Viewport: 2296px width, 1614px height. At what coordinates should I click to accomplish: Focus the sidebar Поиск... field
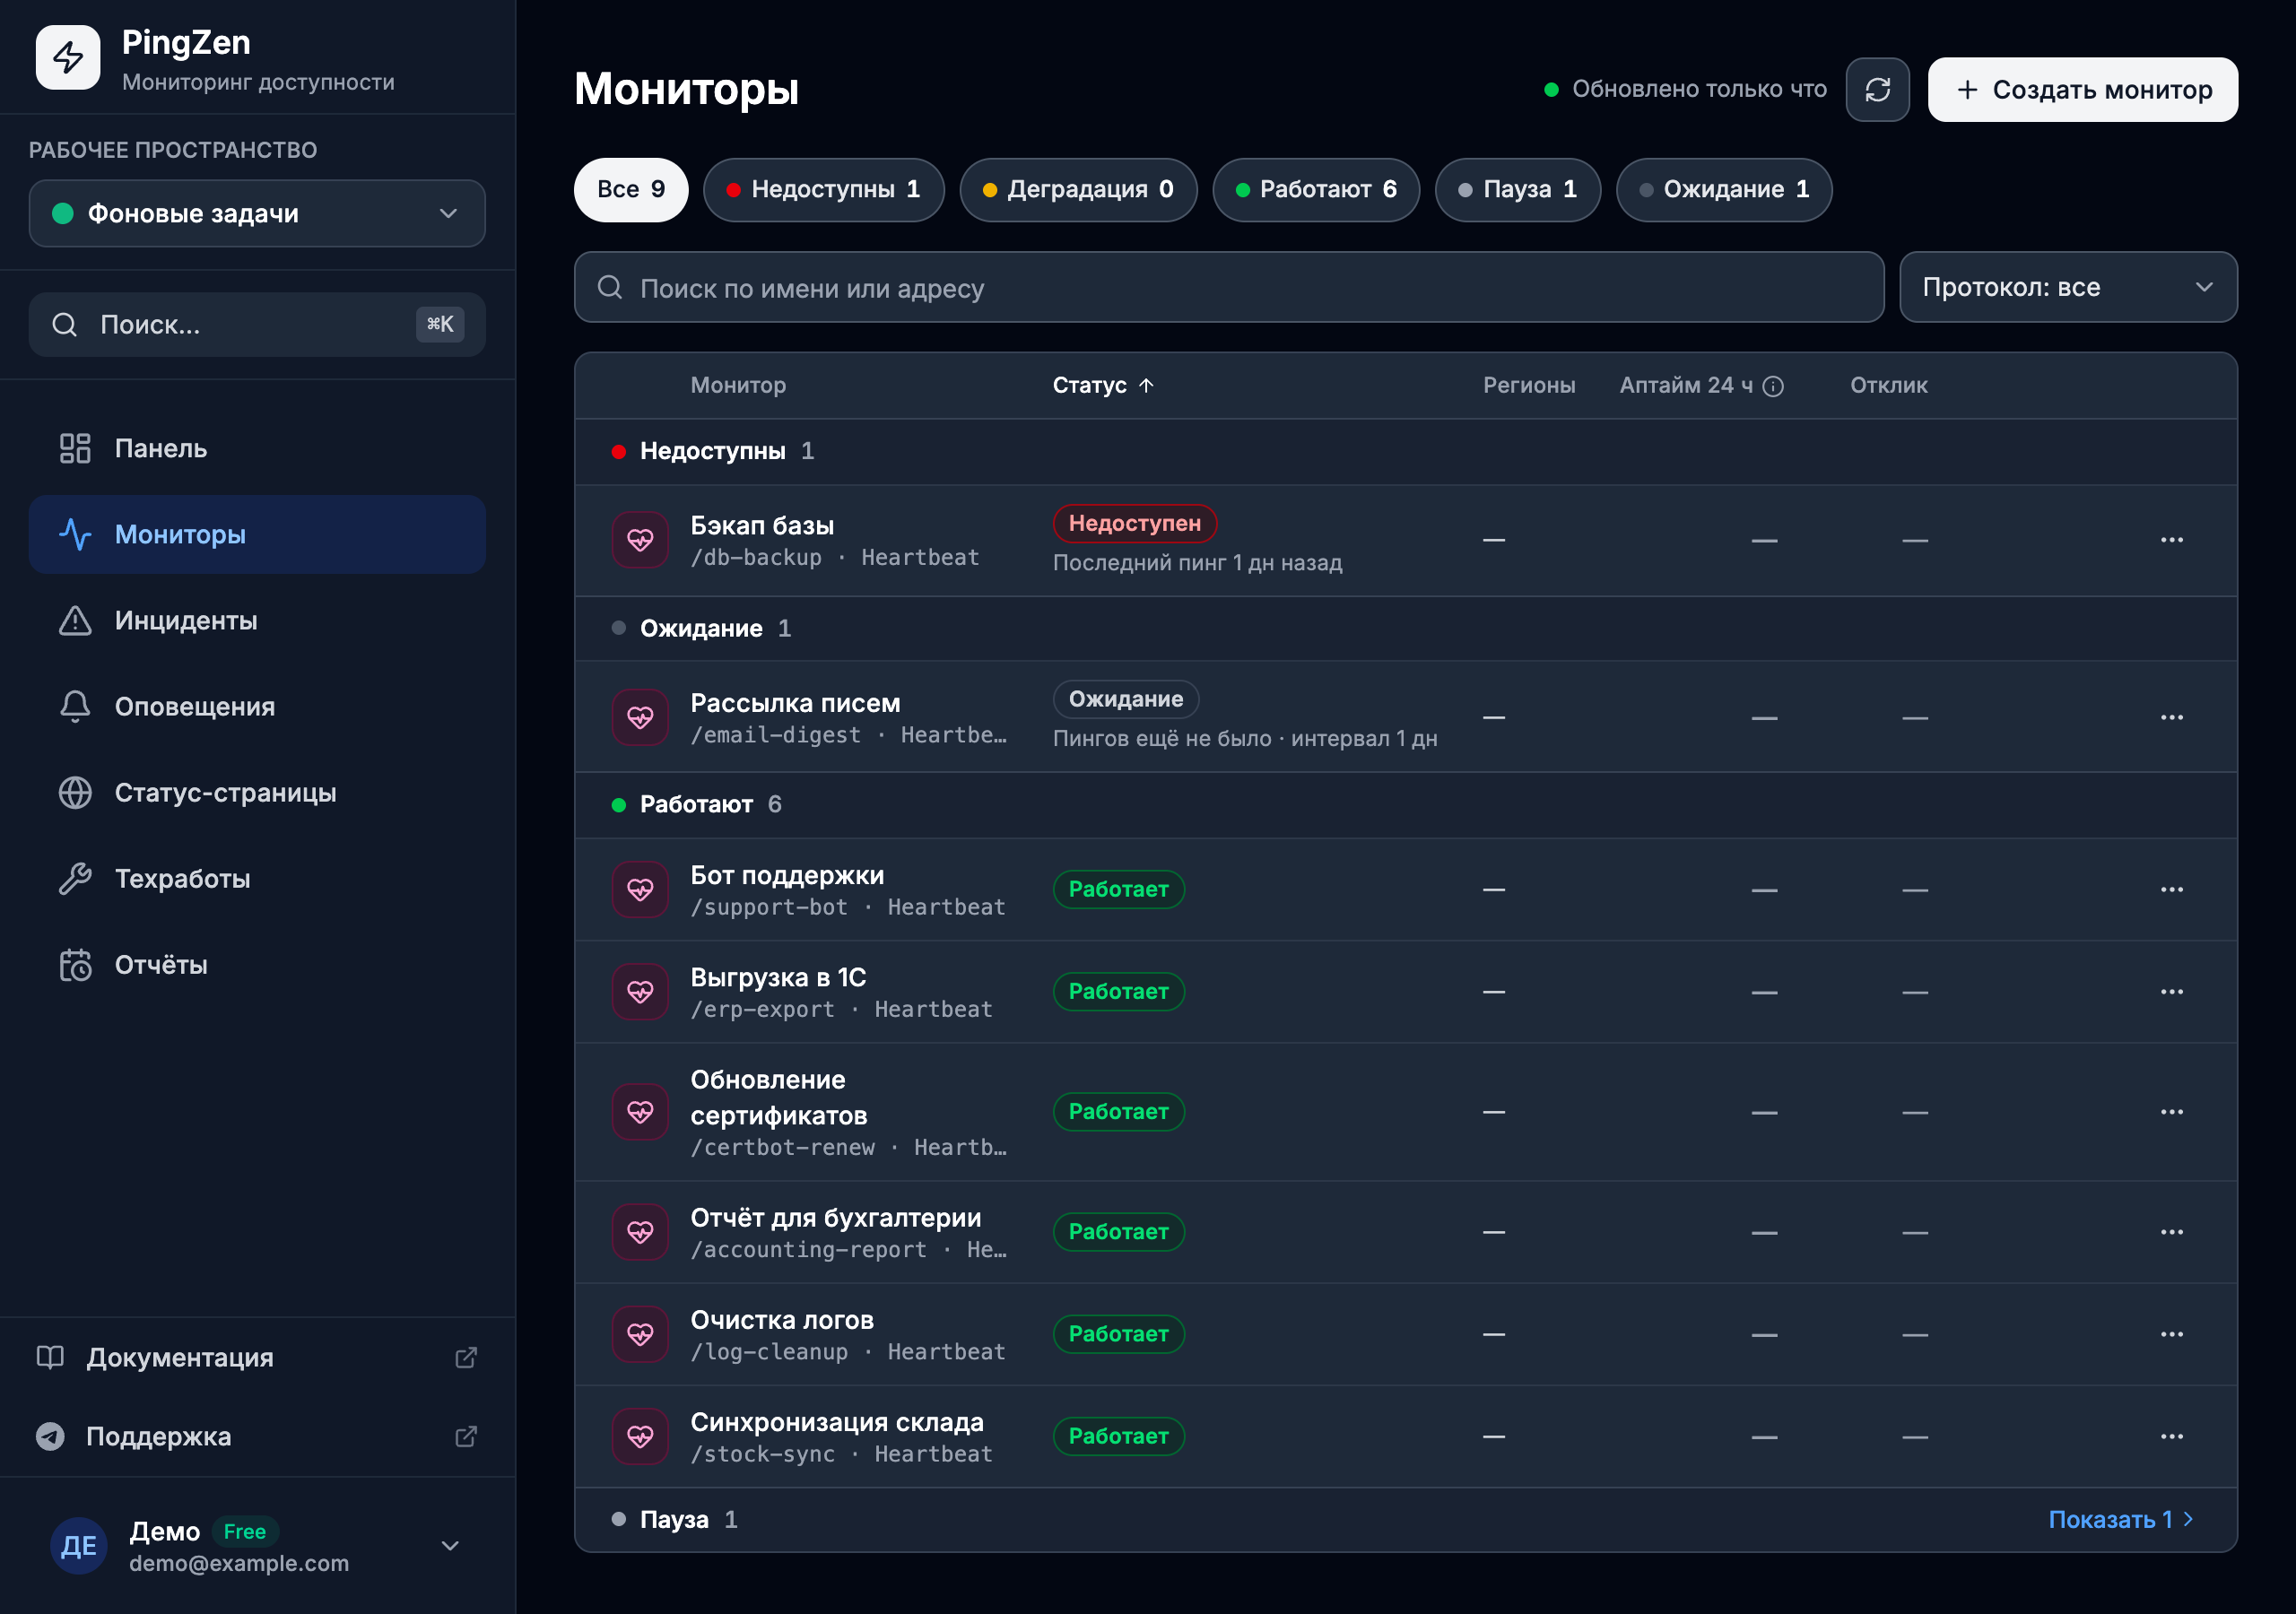(x=257, y=324)
